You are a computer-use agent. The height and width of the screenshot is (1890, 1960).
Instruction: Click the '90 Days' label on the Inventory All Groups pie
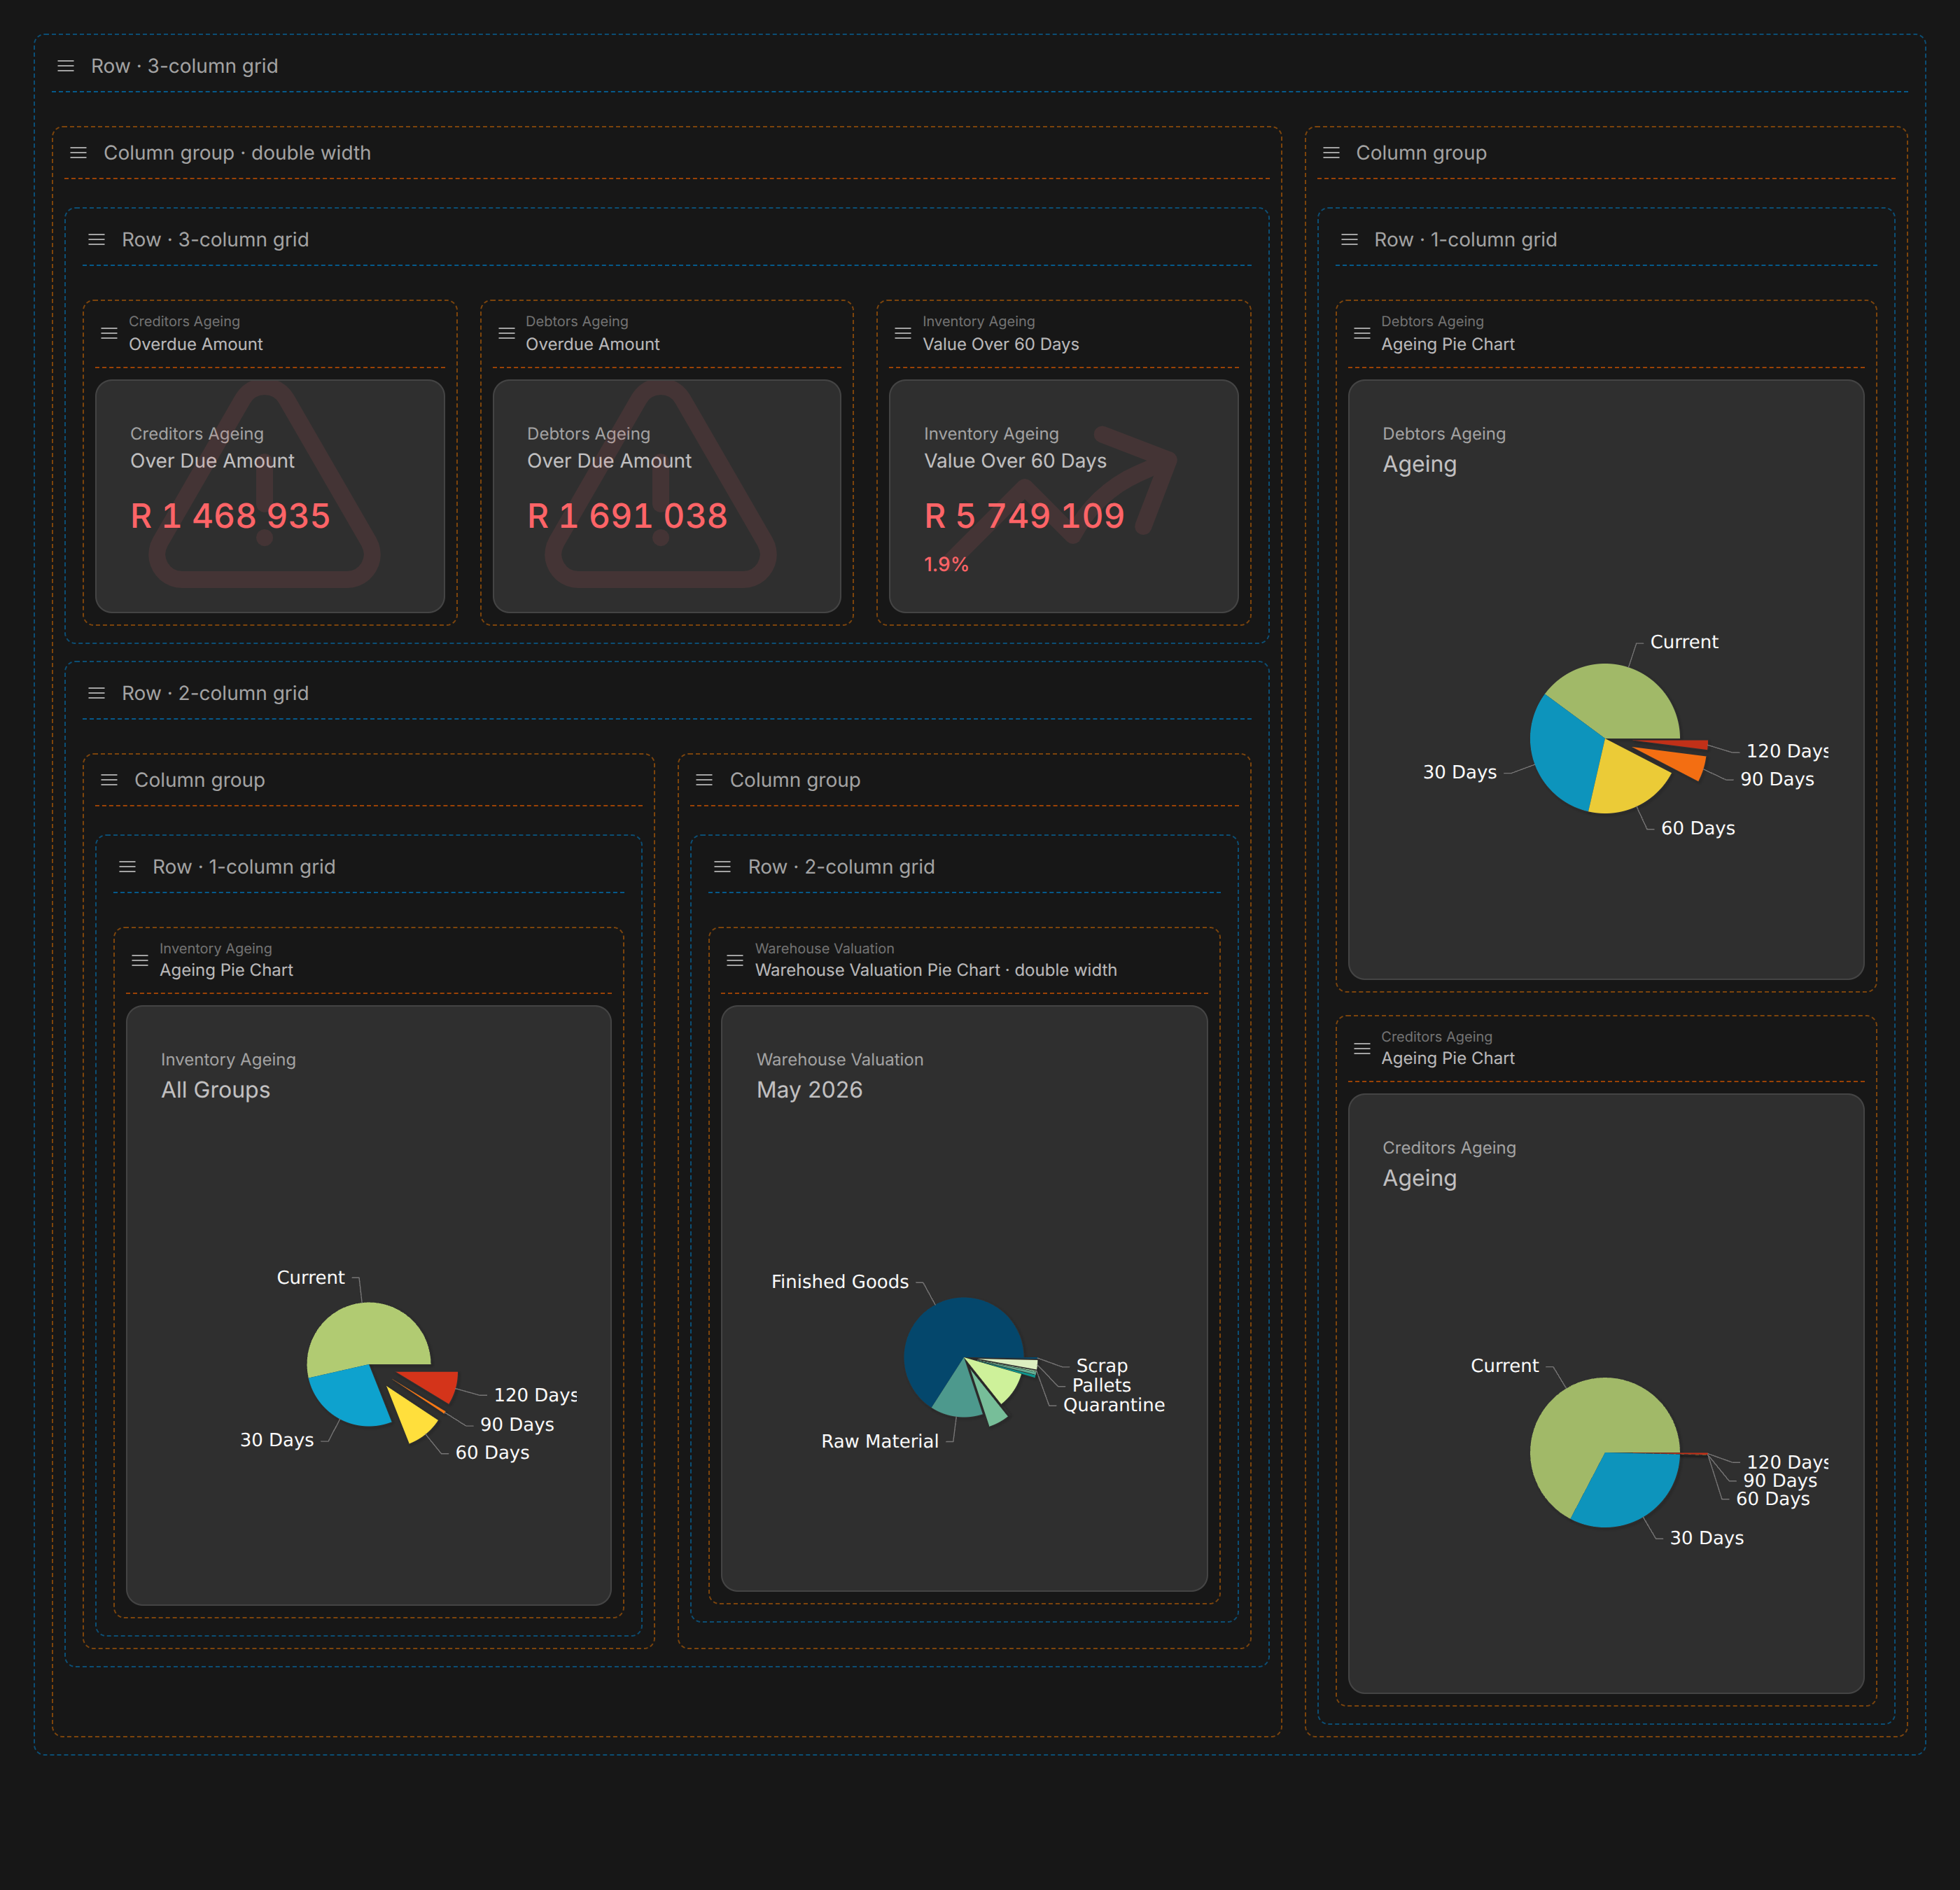(x=517, y=1425)
